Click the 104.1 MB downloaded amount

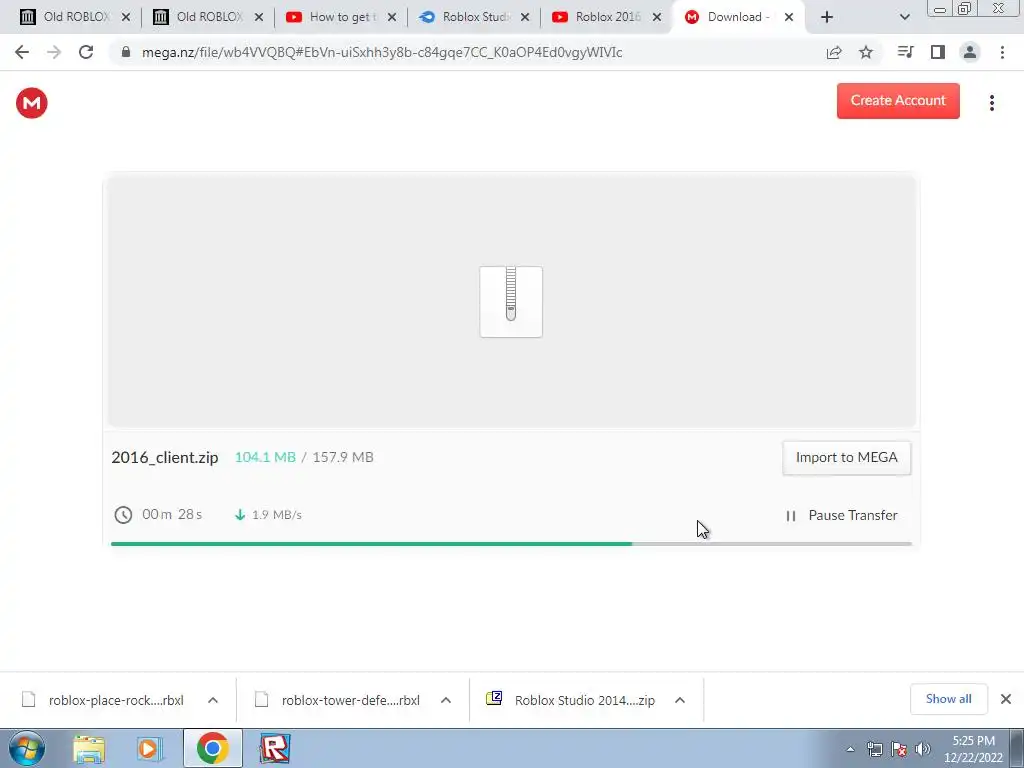point(265,457)
